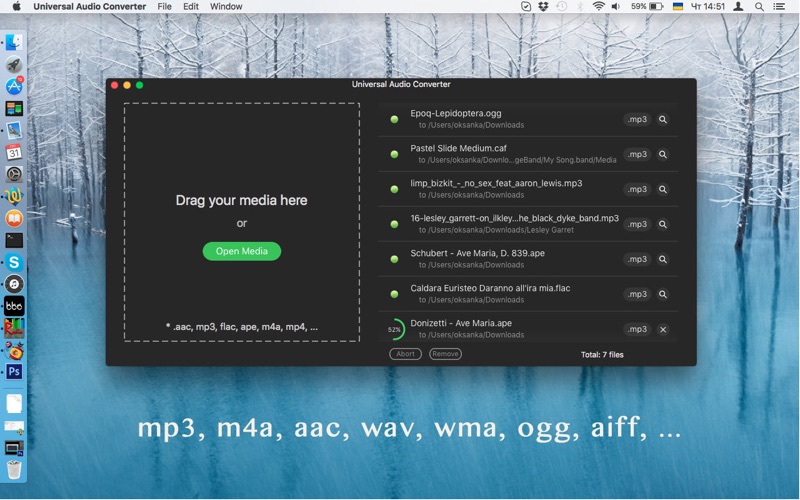Viewport: 800px width, 500px height.
Task: Open Skype from the dock
Action: [x=14, y=262]
